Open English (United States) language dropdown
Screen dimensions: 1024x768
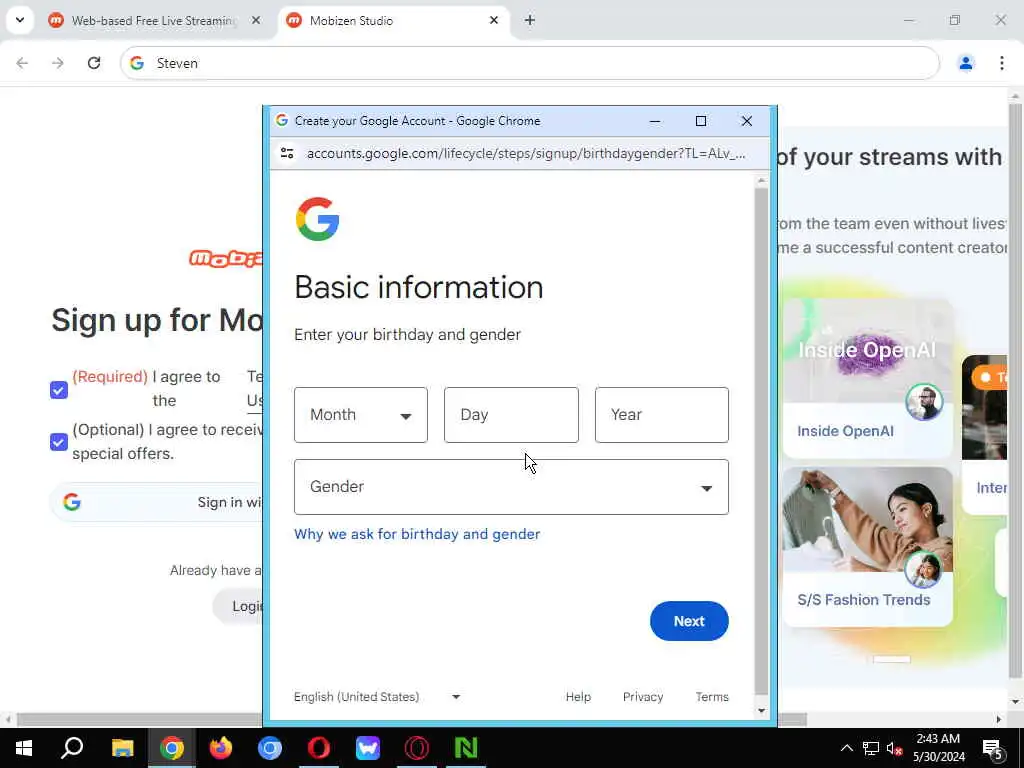point(377,697)
